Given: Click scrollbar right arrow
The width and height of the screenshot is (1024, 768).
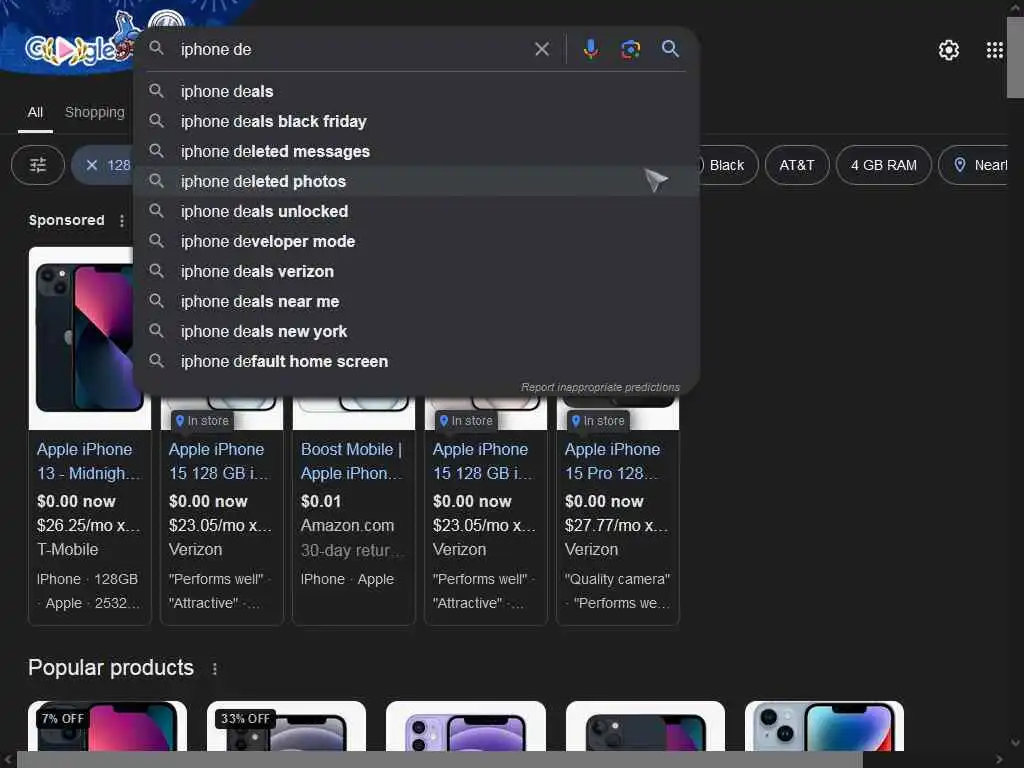Looking at the screenshot, I should click(x=999, y=760).
